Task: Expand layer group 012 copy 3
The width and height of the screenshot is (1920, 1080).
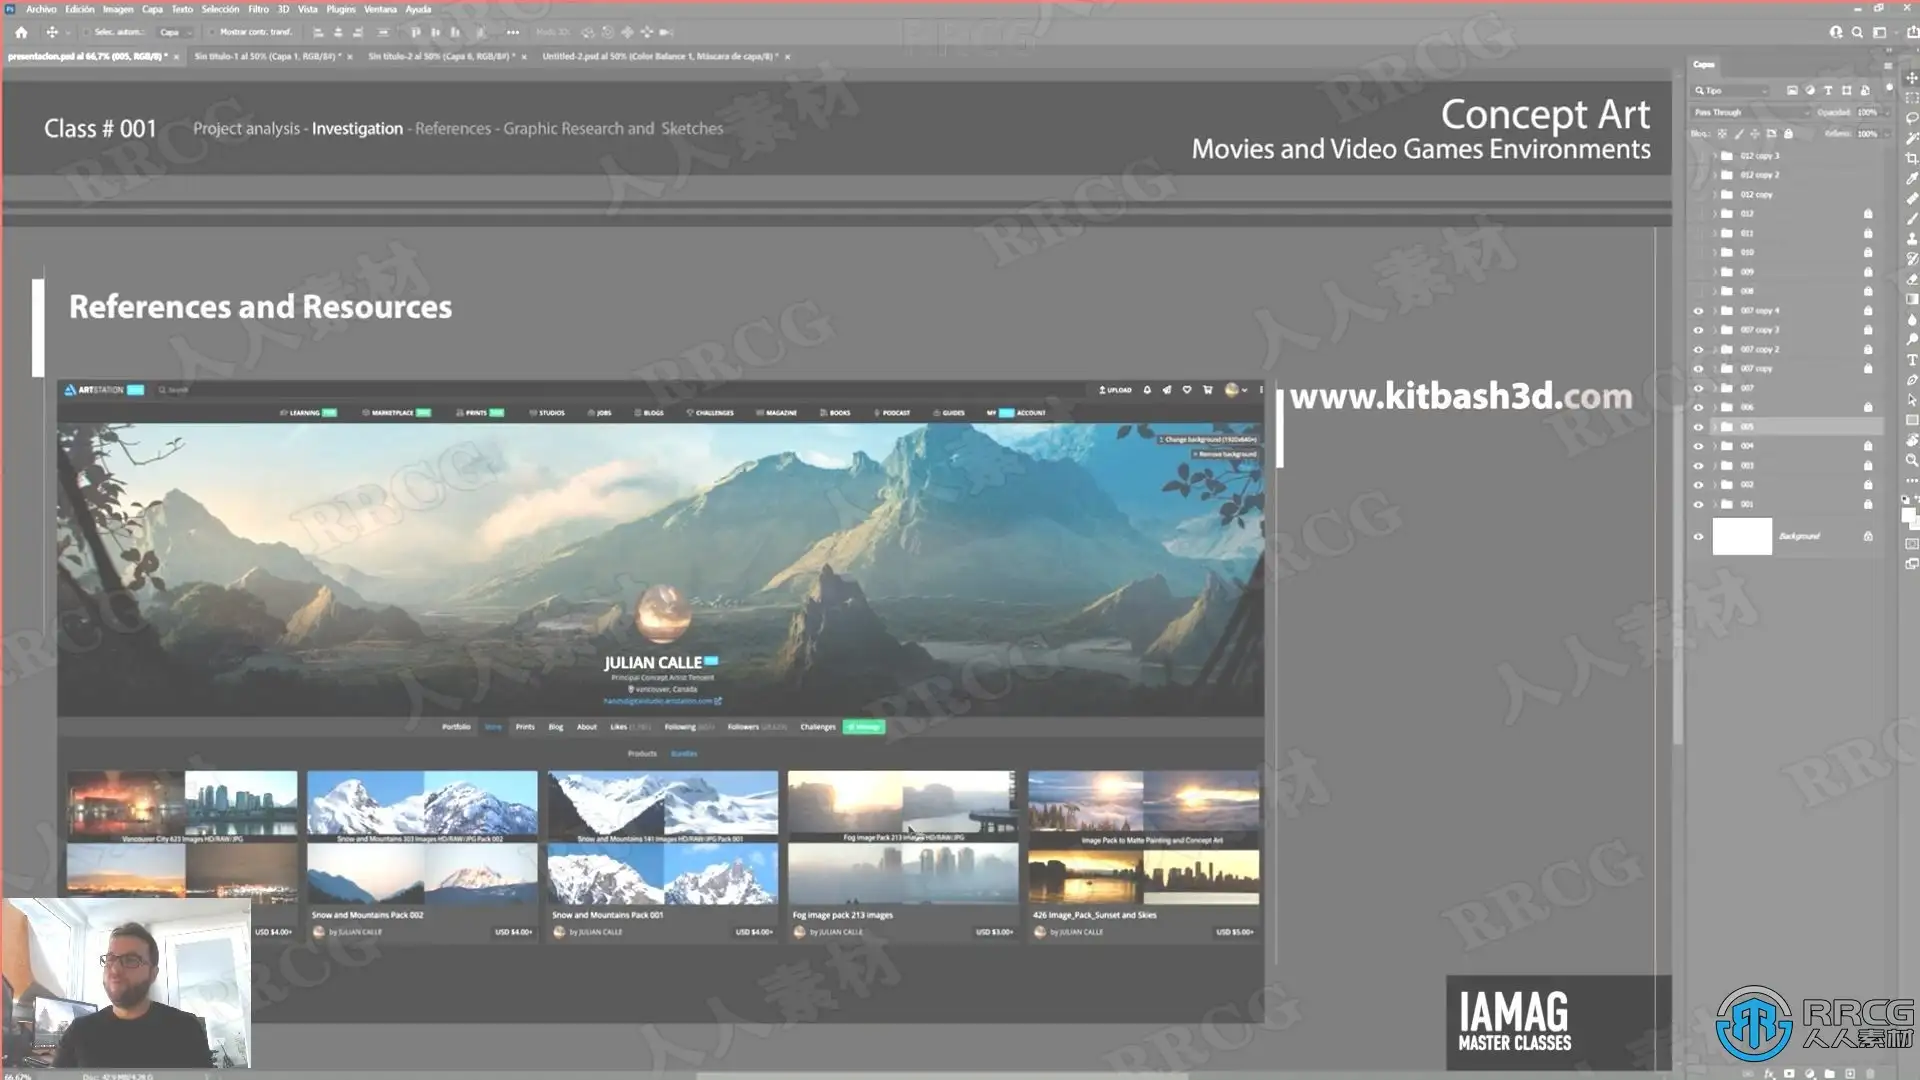Action: (x=1715, y=156)
